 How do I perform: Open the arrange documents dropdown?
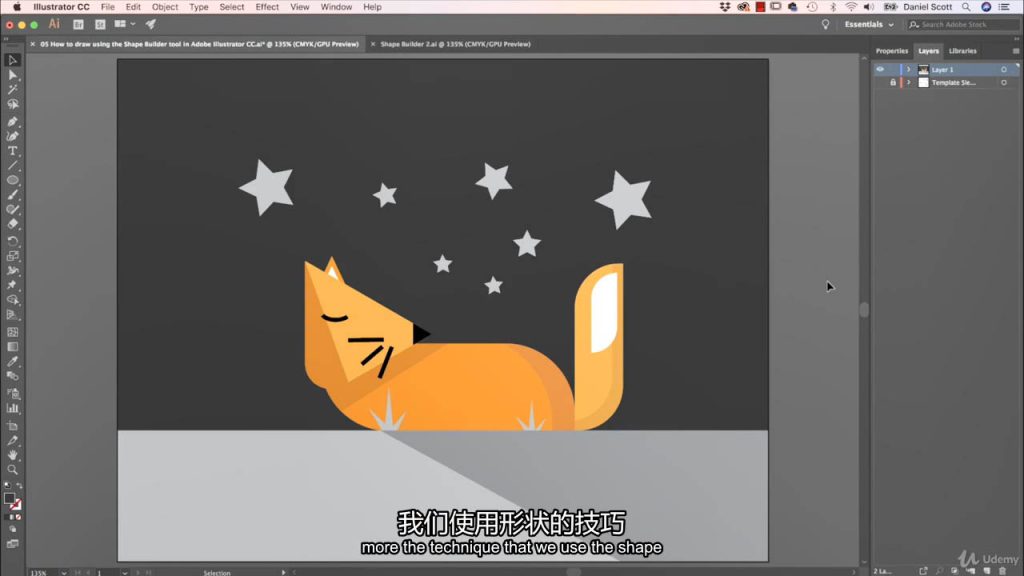(x=124, y=24)
